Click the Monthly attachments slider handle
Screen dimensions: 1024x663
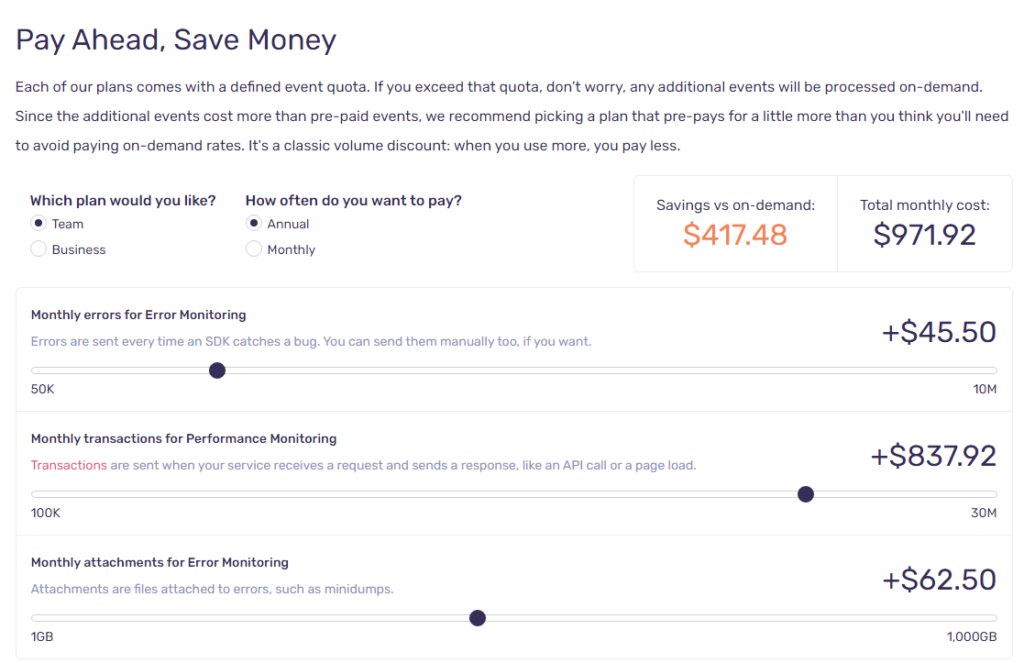pyautogui.click(x=477, y=618)
